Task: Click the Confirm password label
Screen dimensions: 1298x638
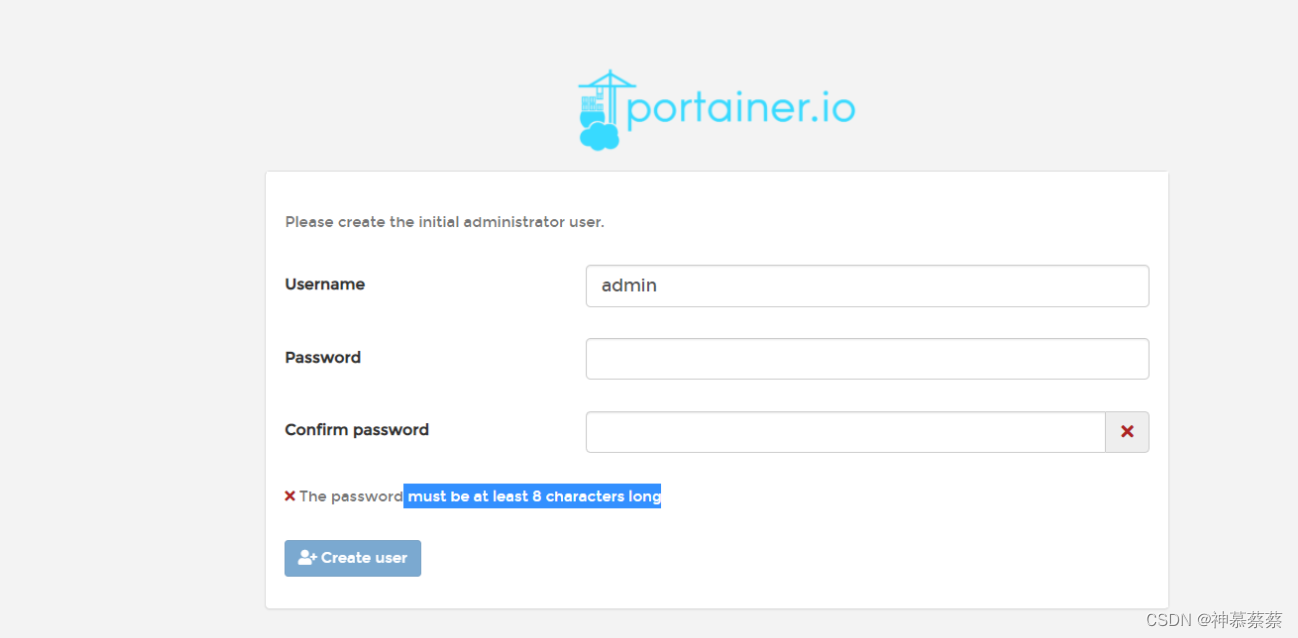Action: click(x=356, y=430)
